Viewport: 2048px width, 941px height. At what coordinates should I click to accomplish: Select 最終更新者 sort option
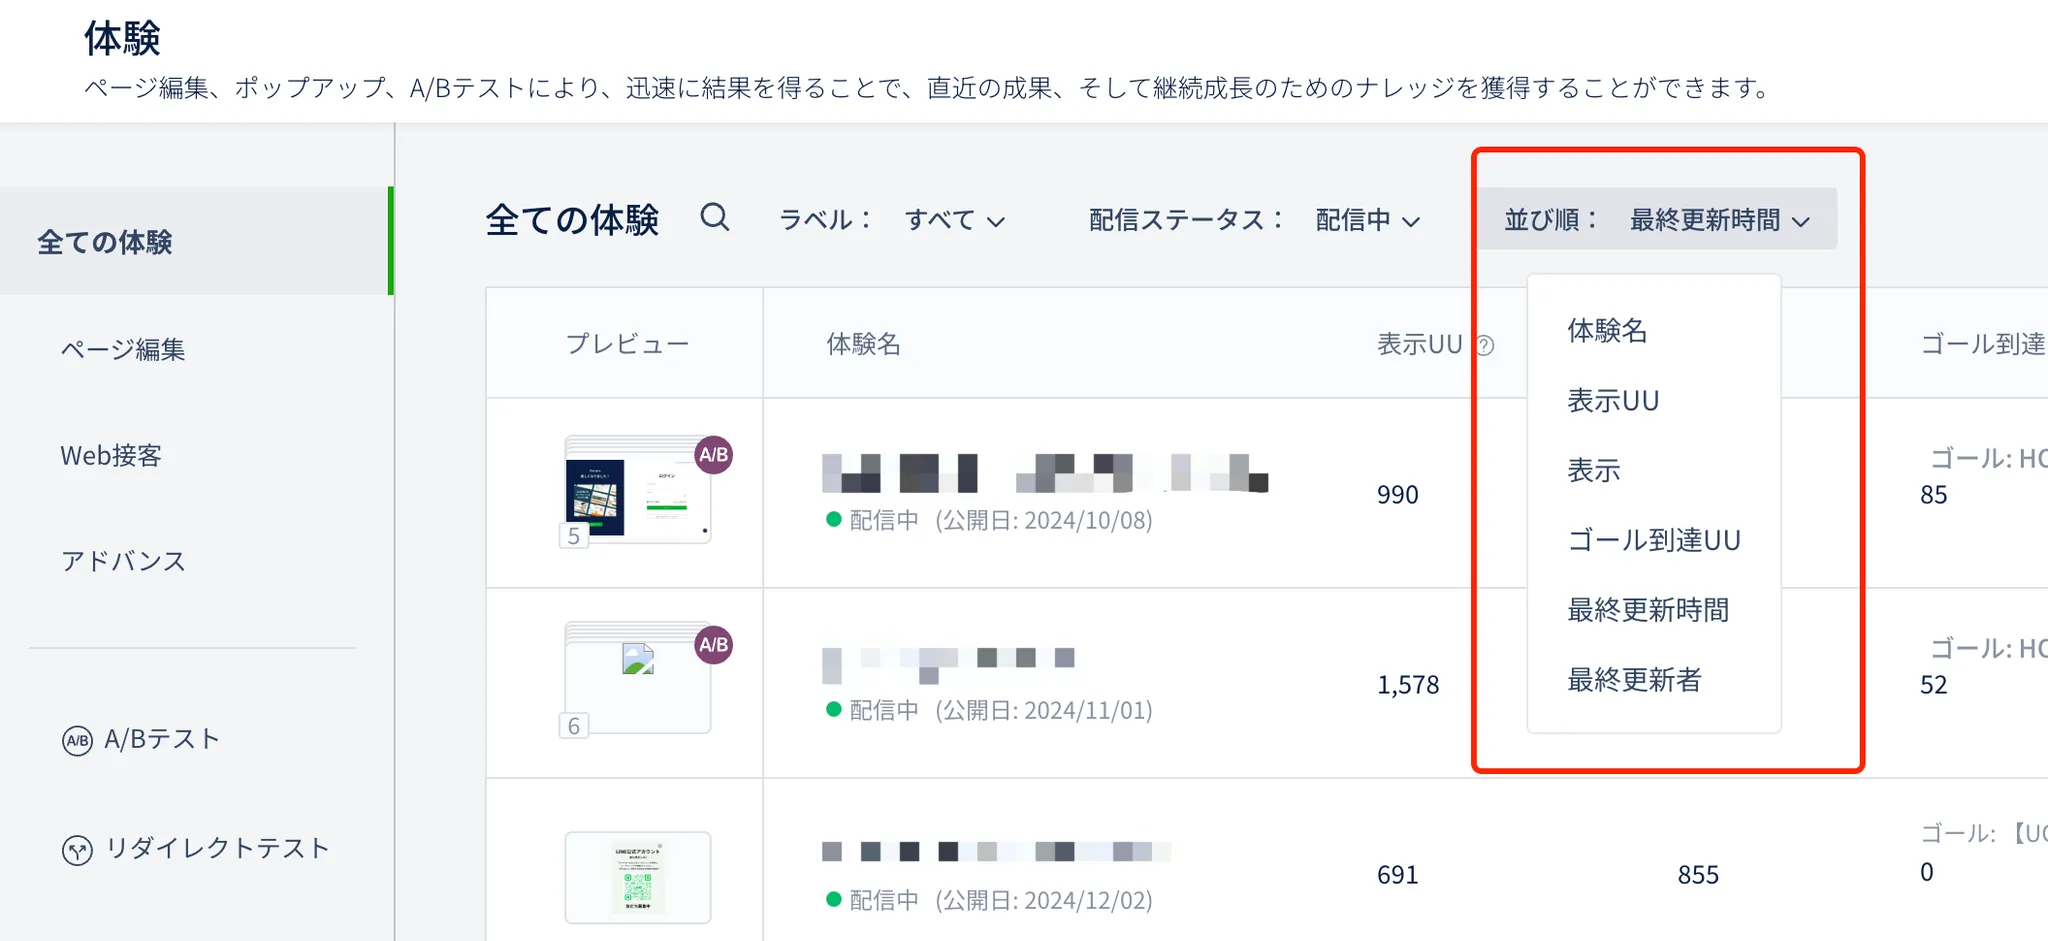point(1634,681)
